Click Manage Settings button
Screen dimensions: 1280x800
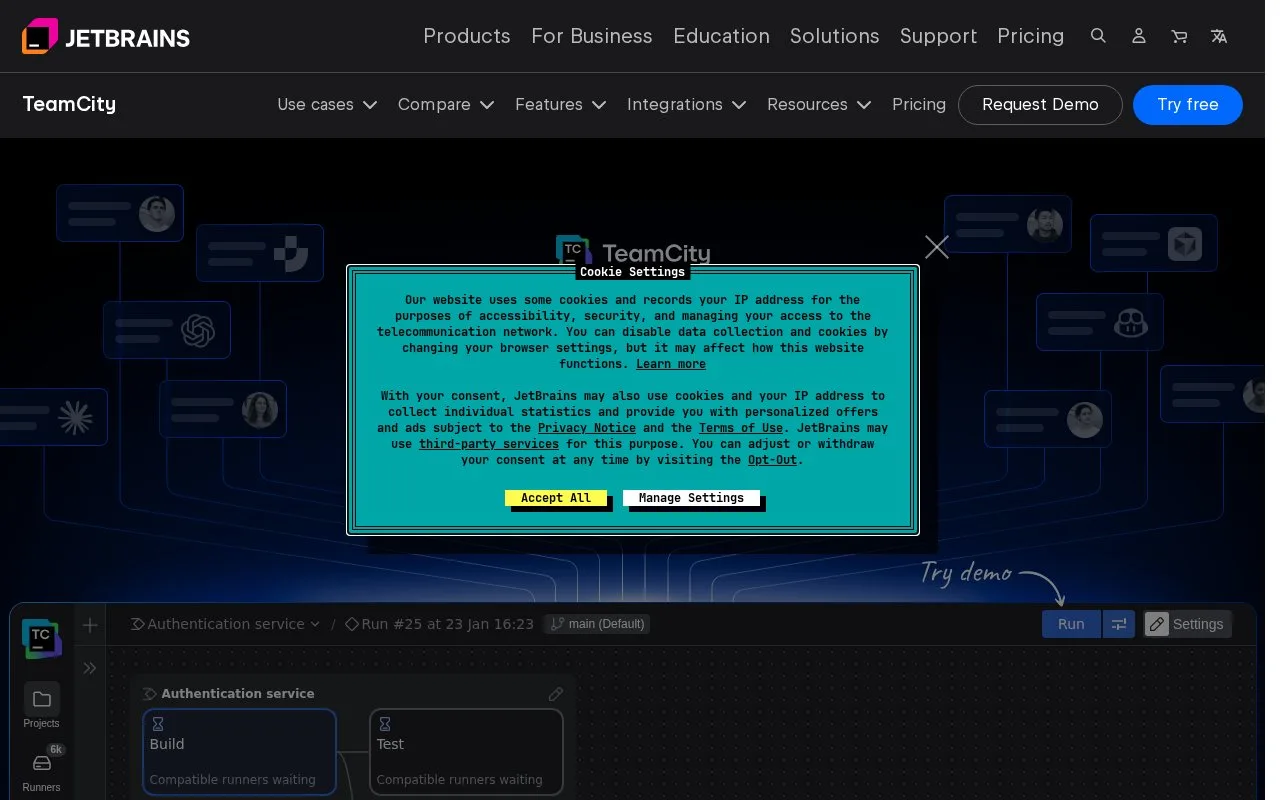(x=691, y=498)
